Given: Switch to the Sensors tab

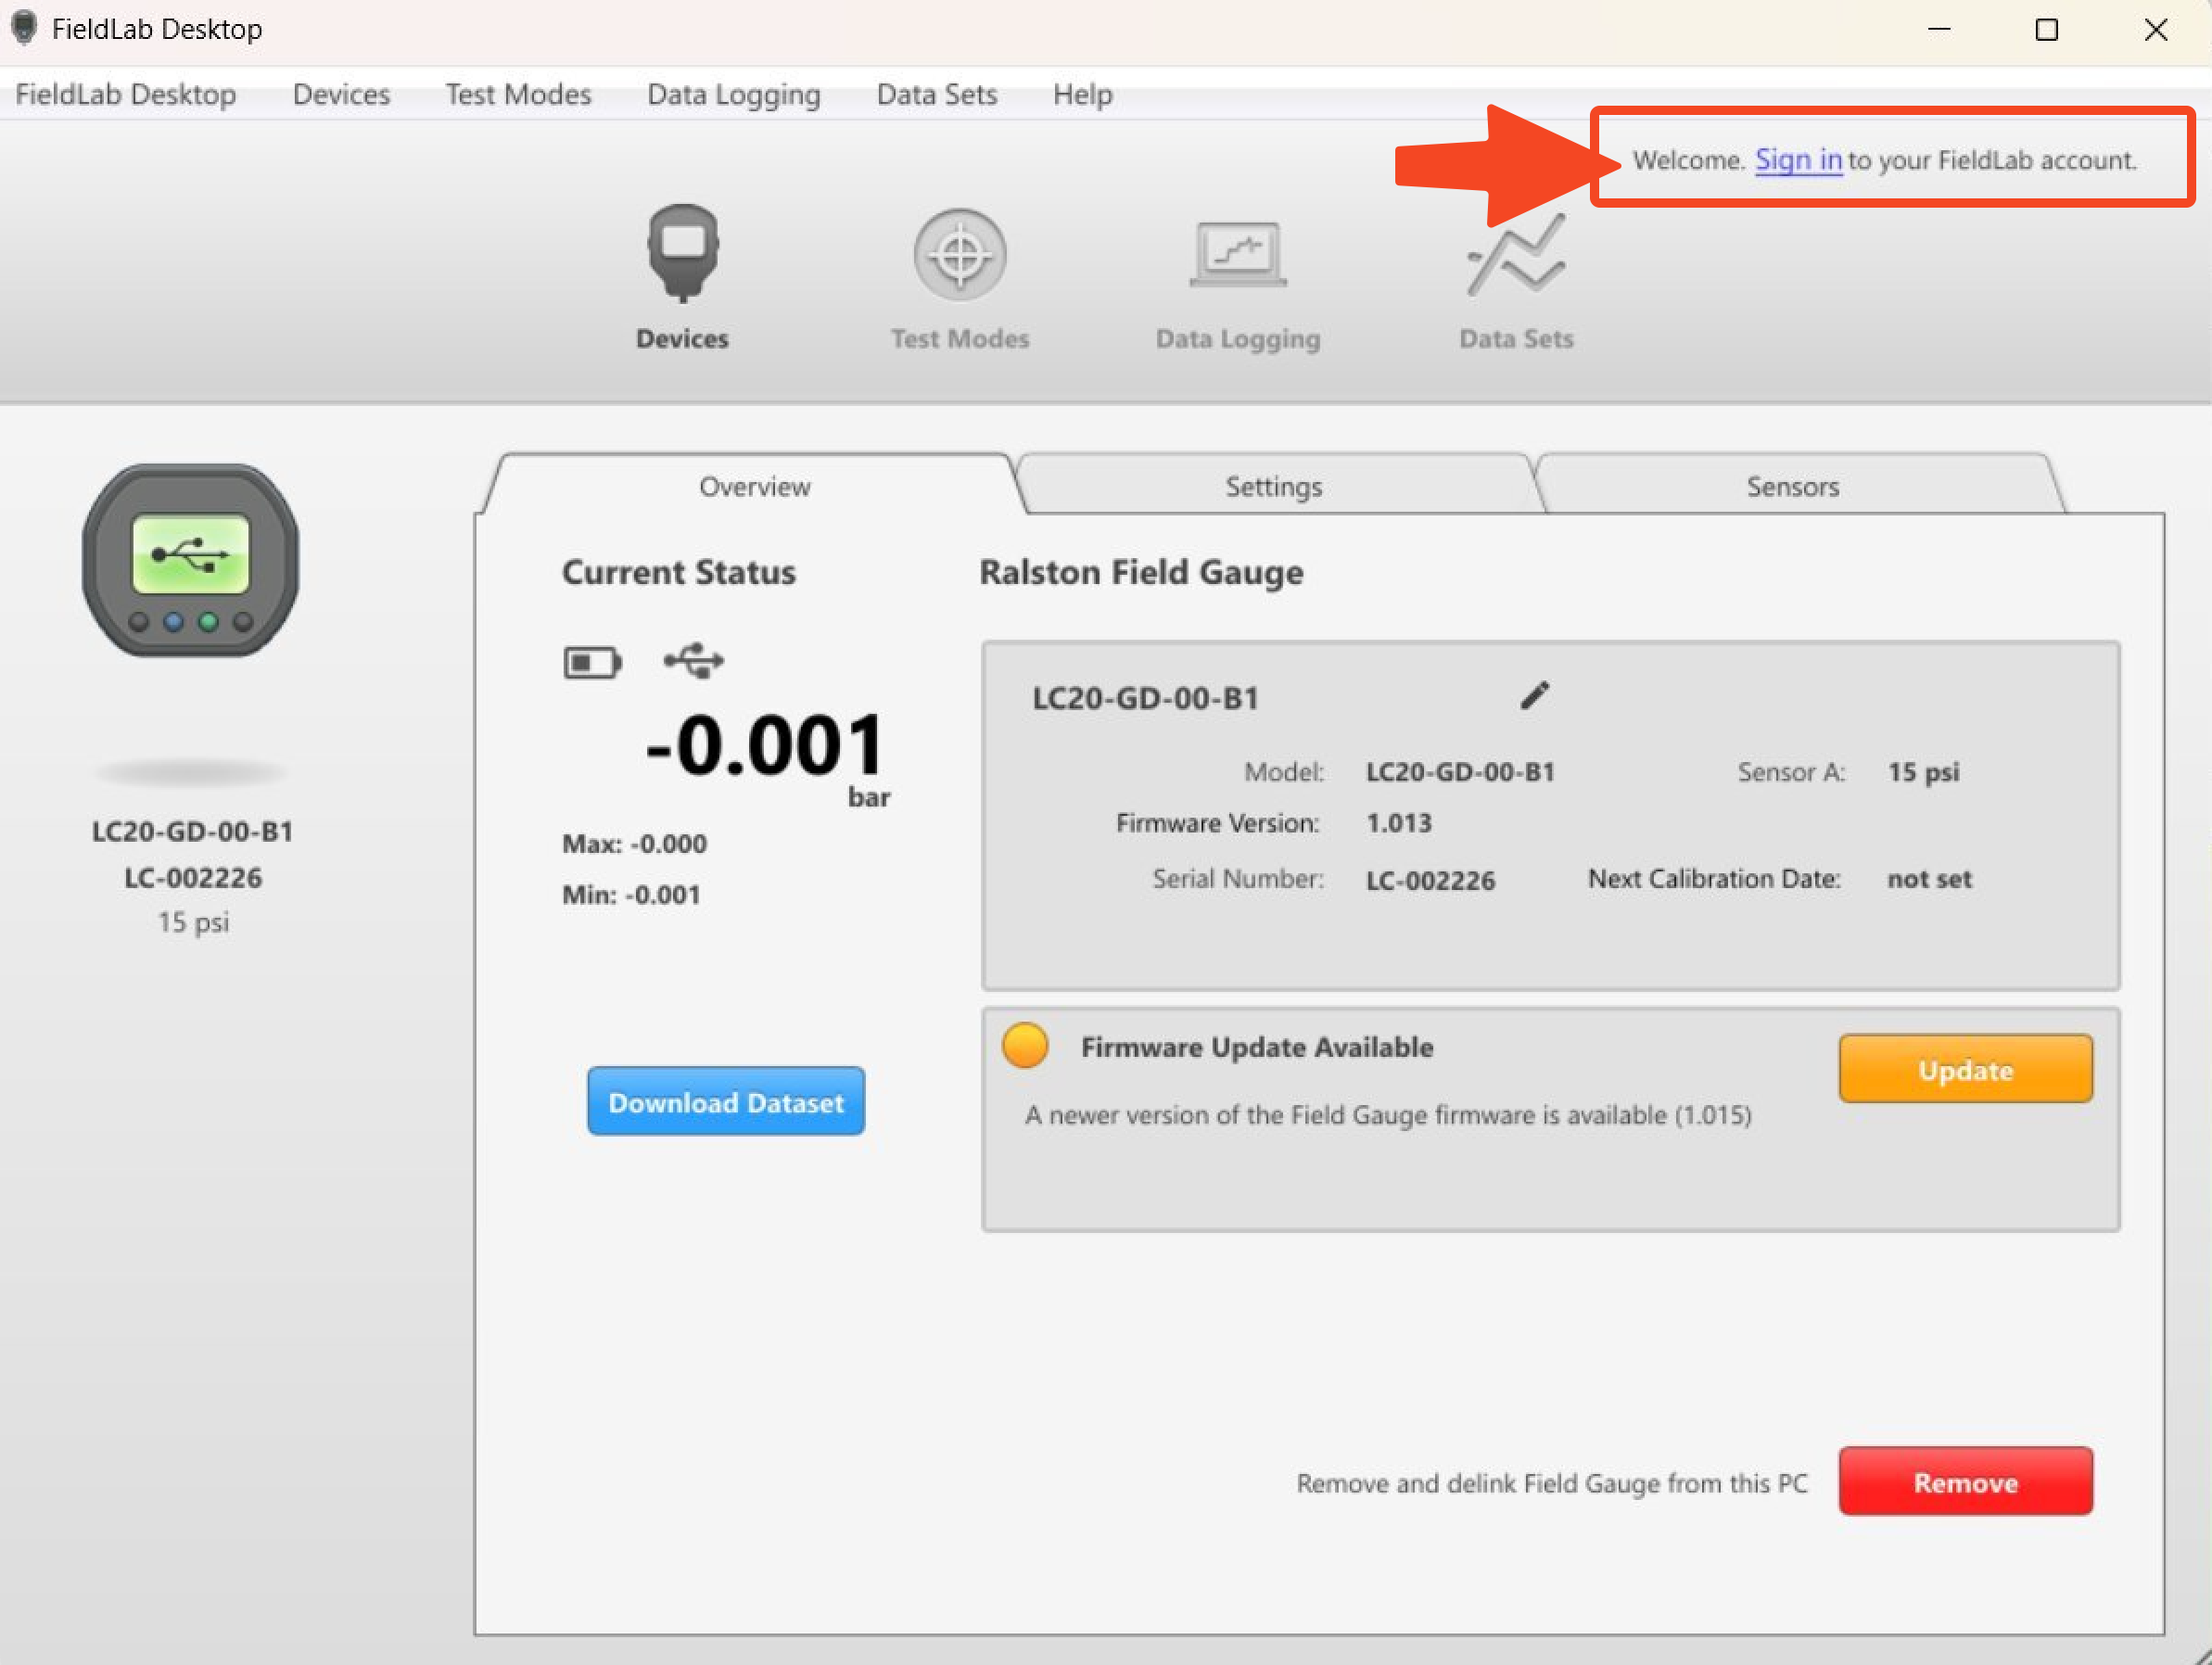Looking at the screenshot, I should point(1792,486).
